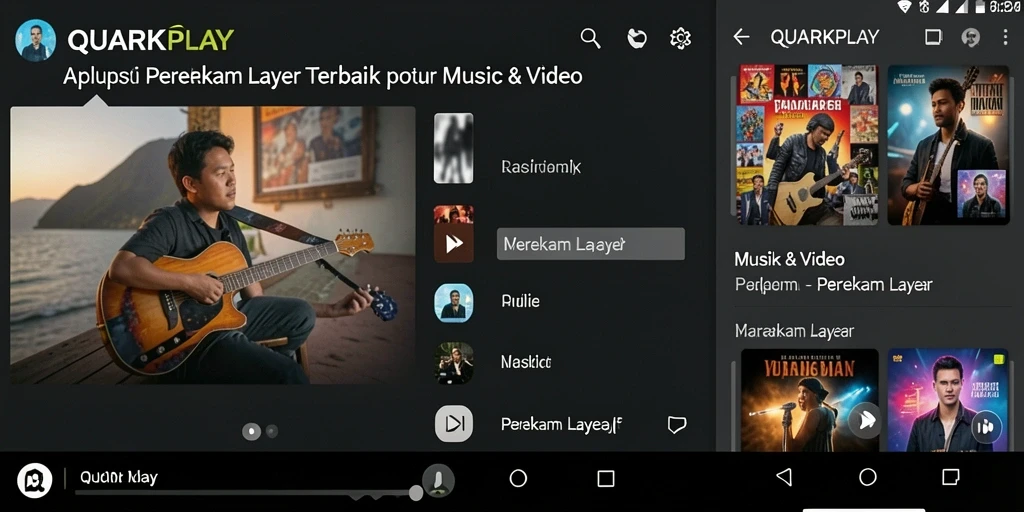1024x512 pixels.
Task: Tap the cast screen icon in right panel
Action: [x=933, y=37]
